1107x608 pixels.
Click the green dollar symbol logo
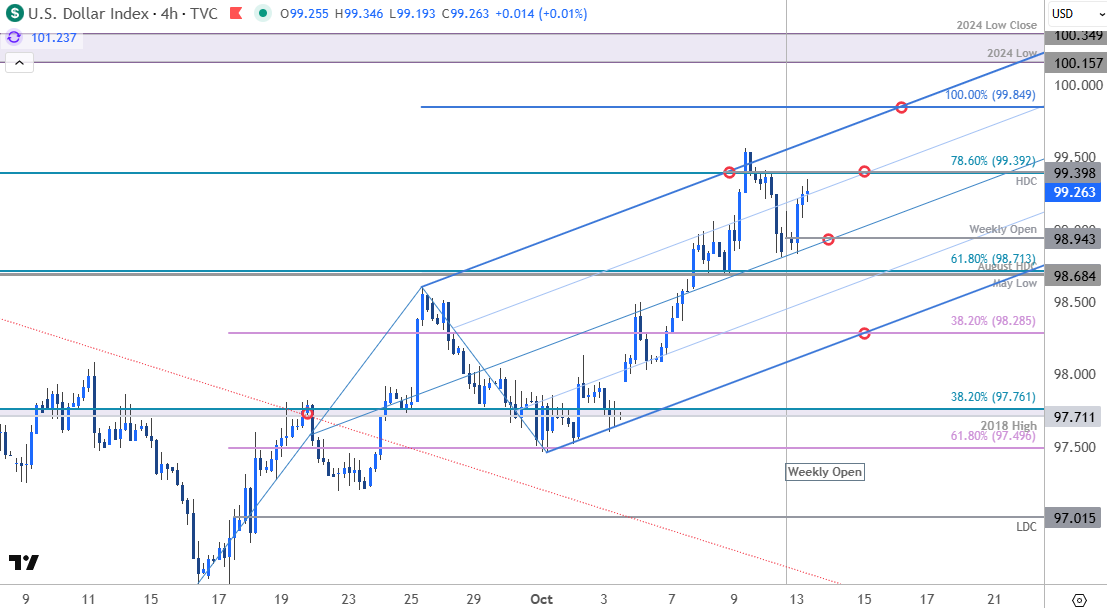pos(14,13)
